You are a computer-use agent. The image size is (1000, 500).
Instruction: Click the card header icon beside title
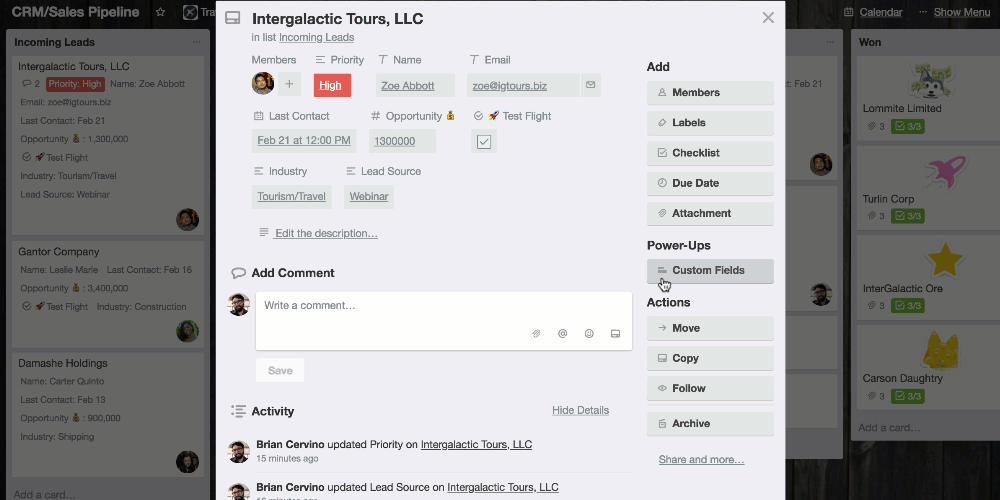tap(232, 18)
